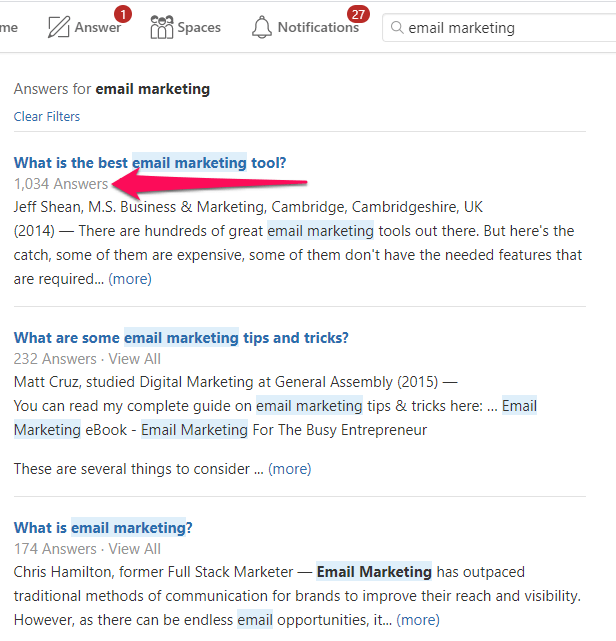Open the Notifications tab
The image size is (616, 641).
point(318,27)
